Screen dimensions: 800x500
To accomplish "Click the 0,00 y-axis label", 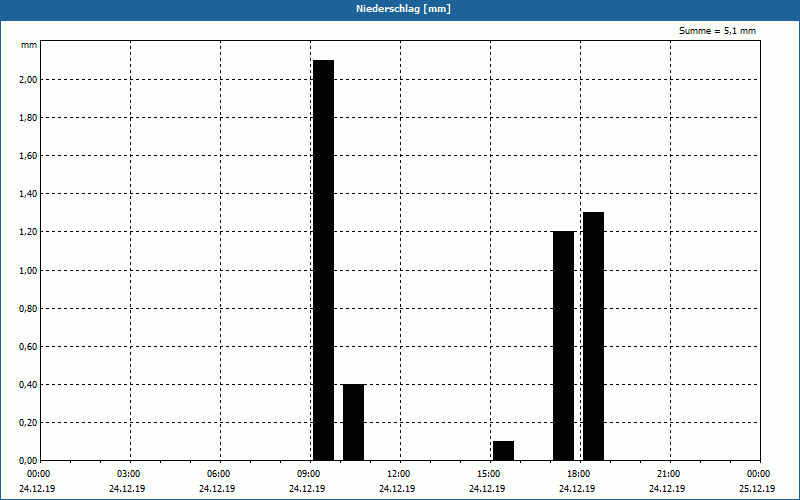I will point(28,461).
